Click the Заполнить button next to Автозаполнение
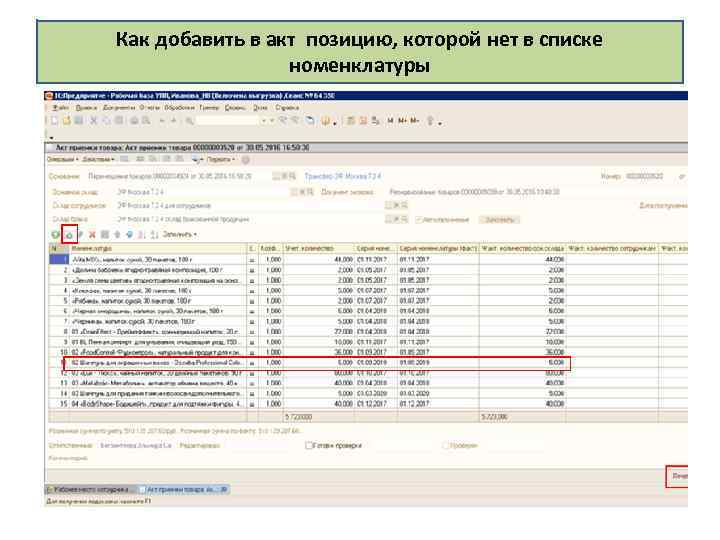This screenshot has height=540, width=720. pyautogui.click(x=500, y=219)
